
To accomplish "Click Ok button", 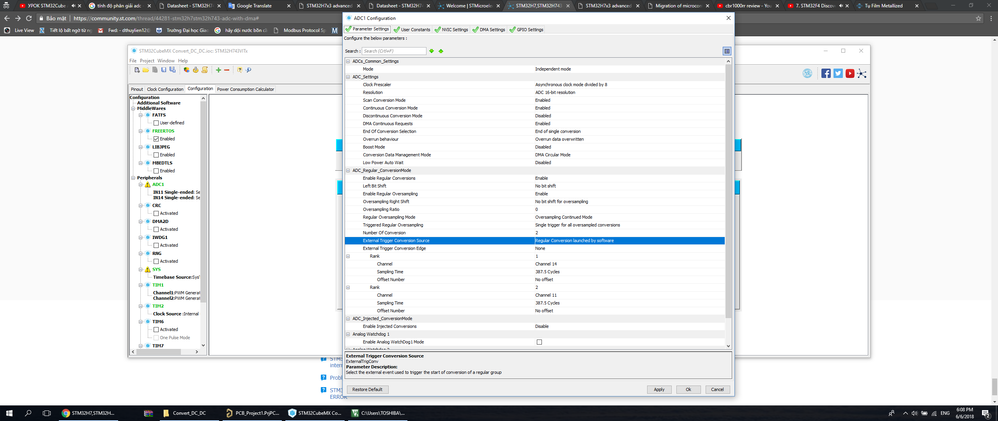I will coord(688,389).
